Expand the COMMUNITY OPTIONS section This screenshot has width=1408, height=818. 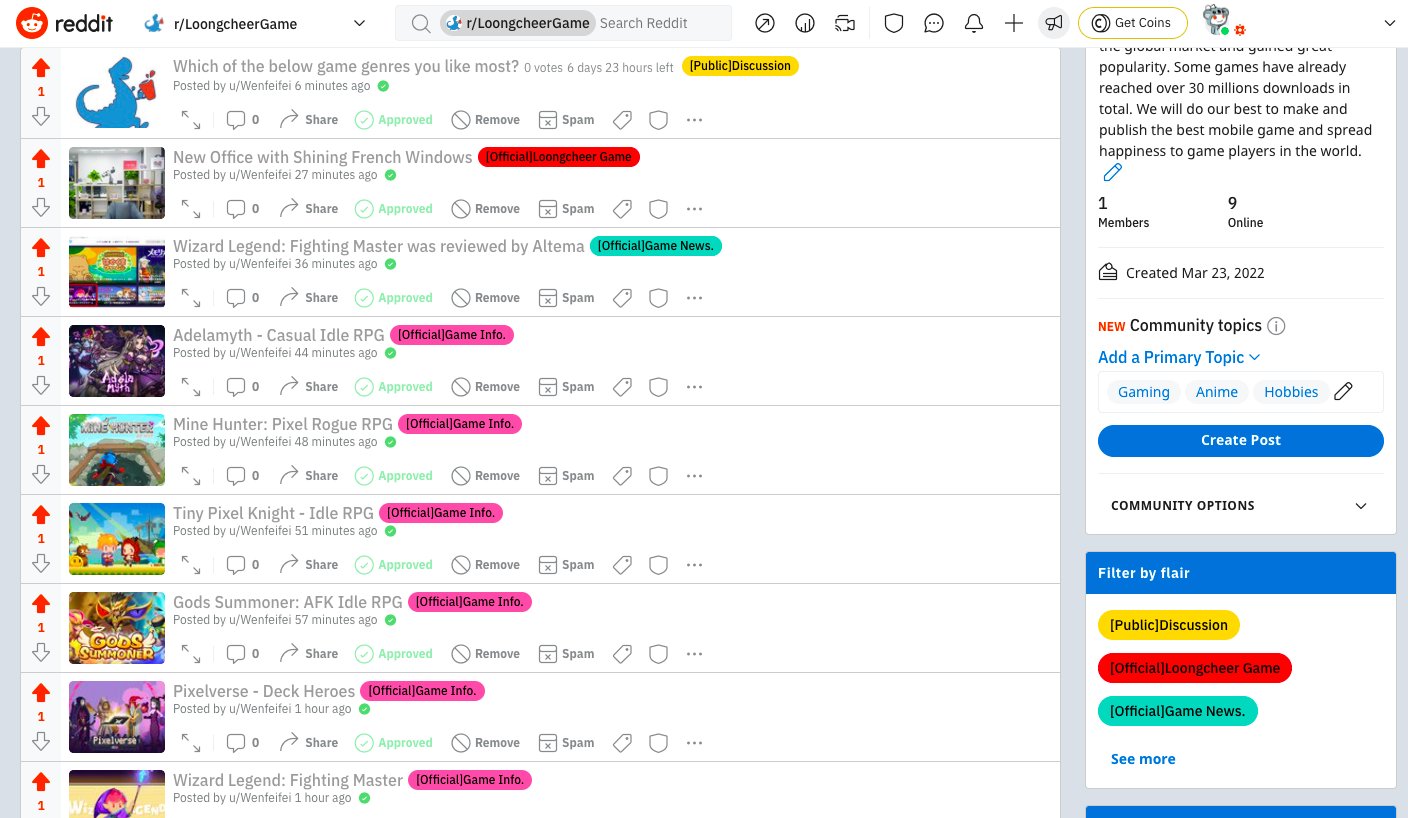(1240, 506)
